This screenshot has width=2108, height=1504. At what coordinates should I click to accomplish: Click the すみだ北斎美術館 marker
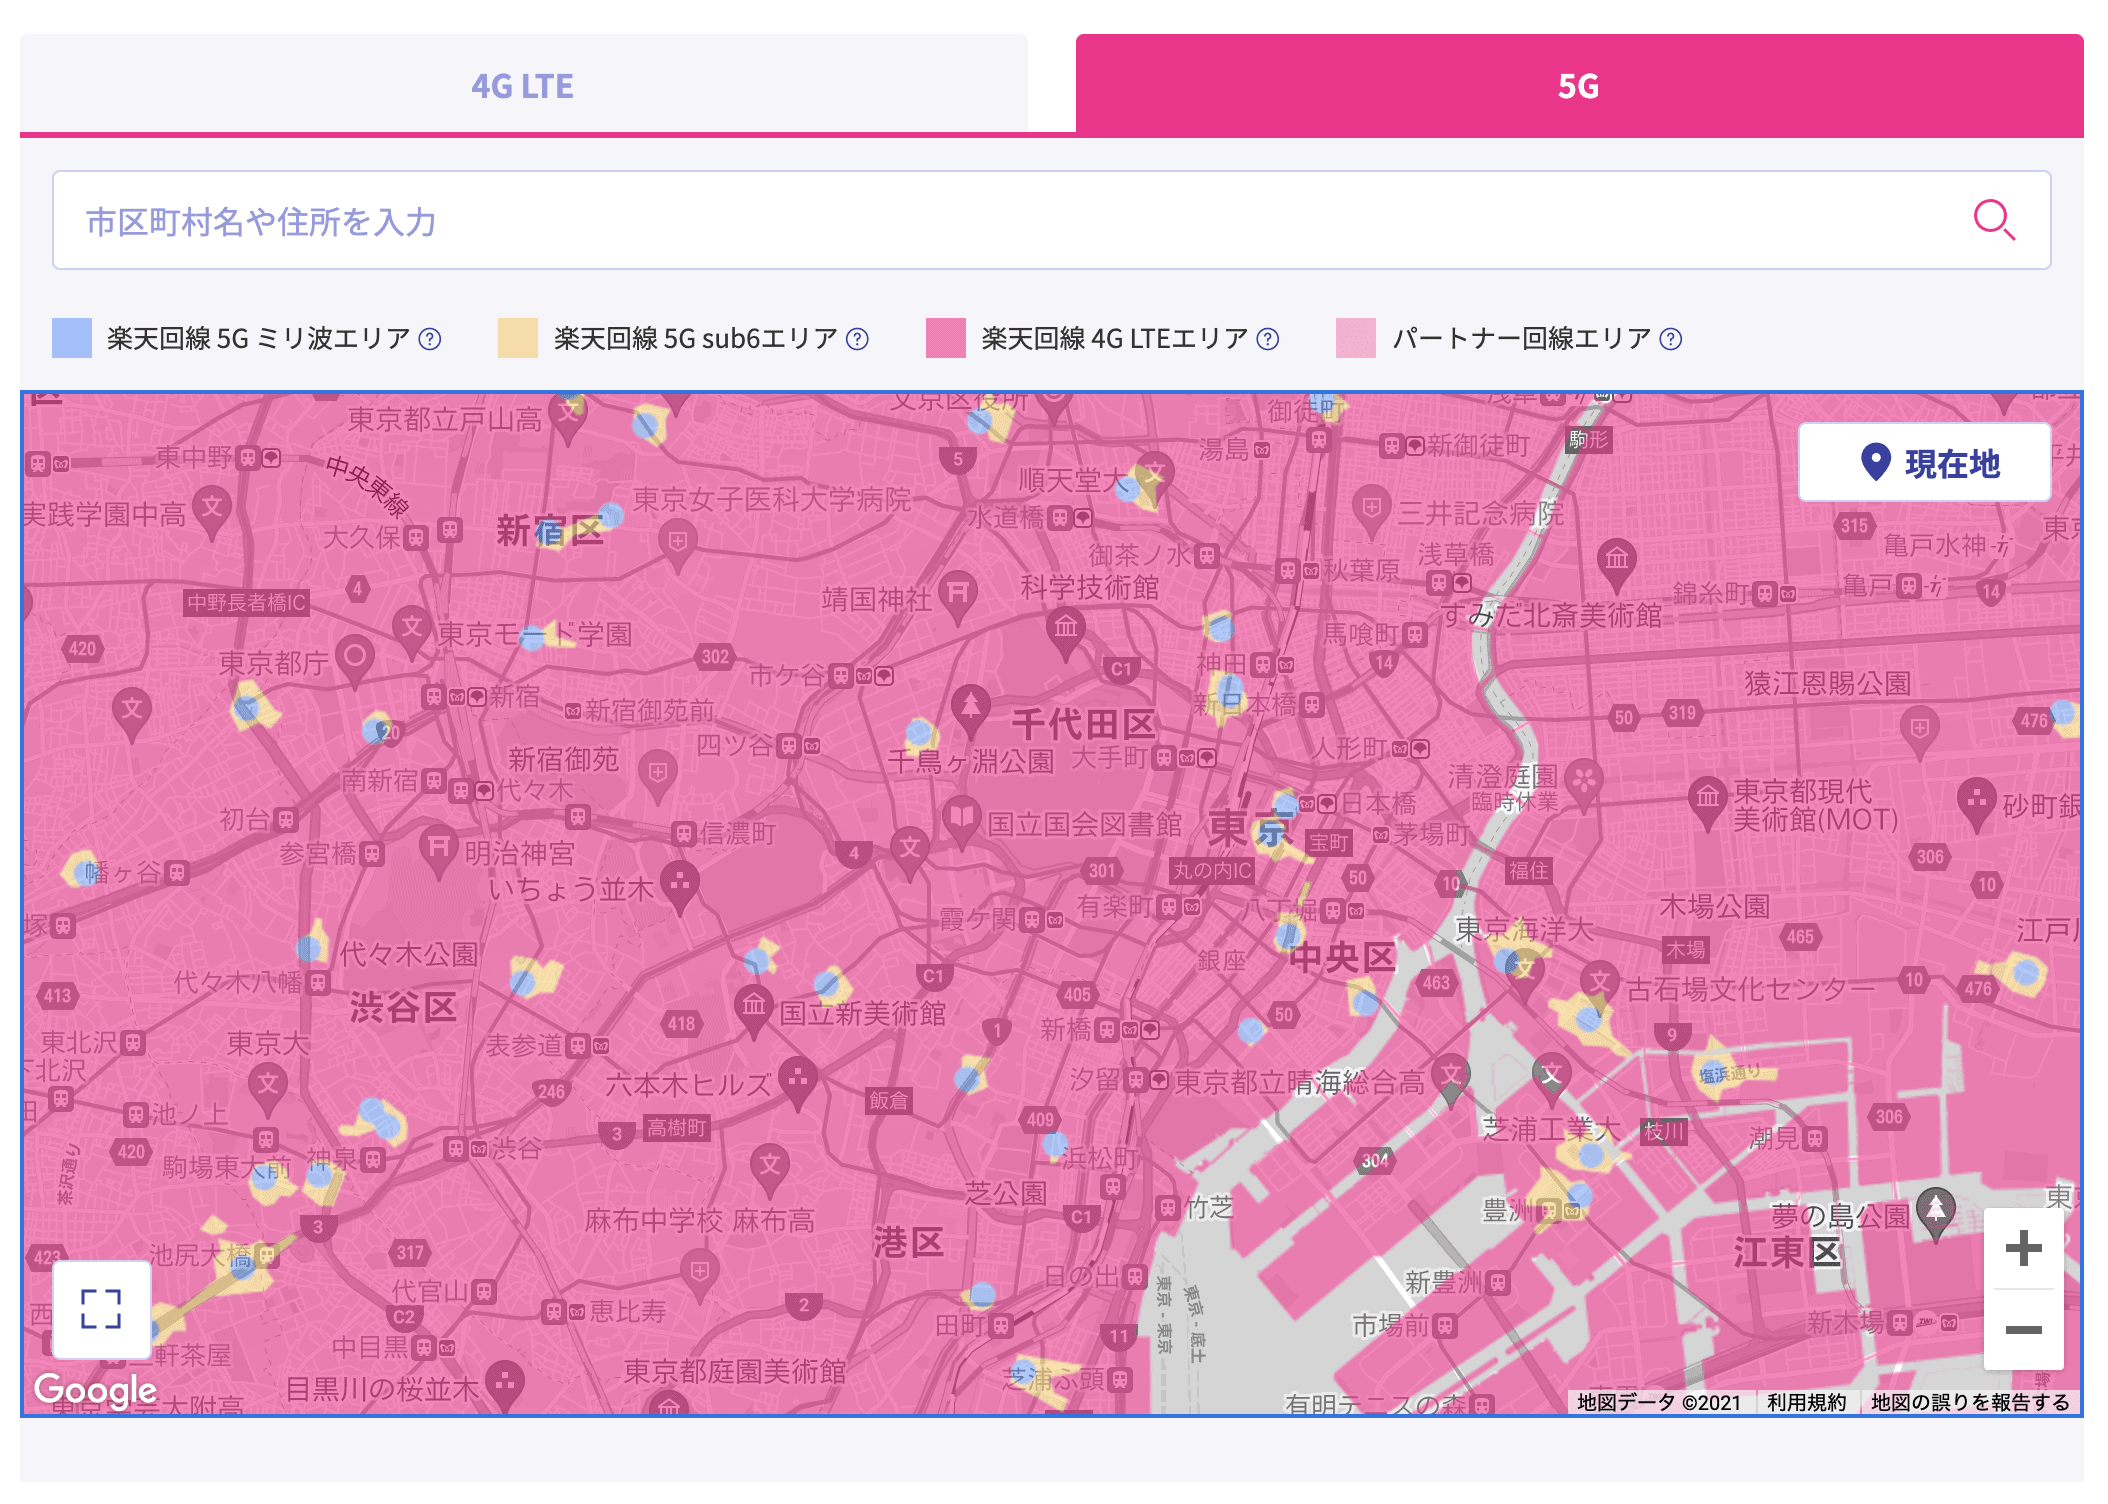click(x=1617, y=563)
